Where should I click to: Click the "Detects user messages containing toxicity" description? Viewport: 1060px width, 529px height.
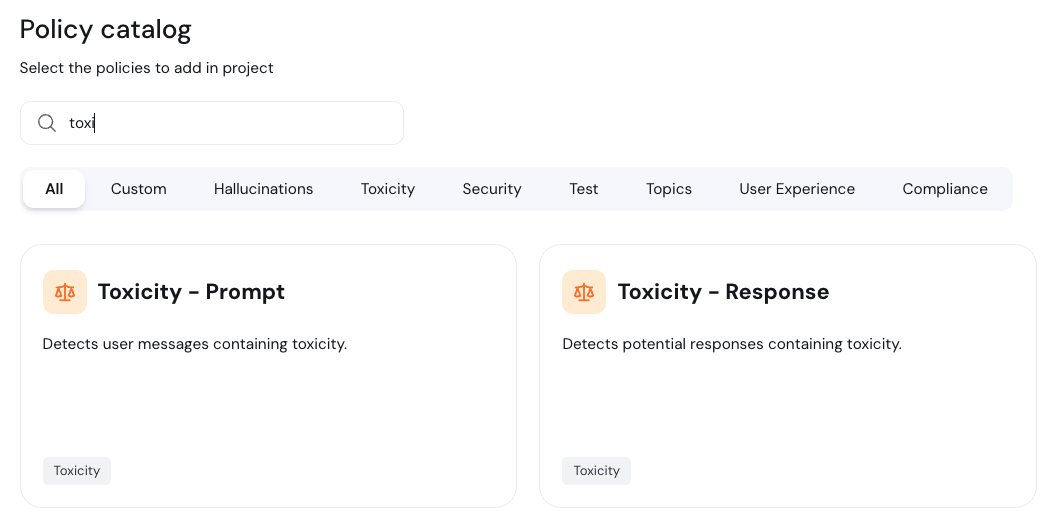pyautogui.click(x=195, y=344)
